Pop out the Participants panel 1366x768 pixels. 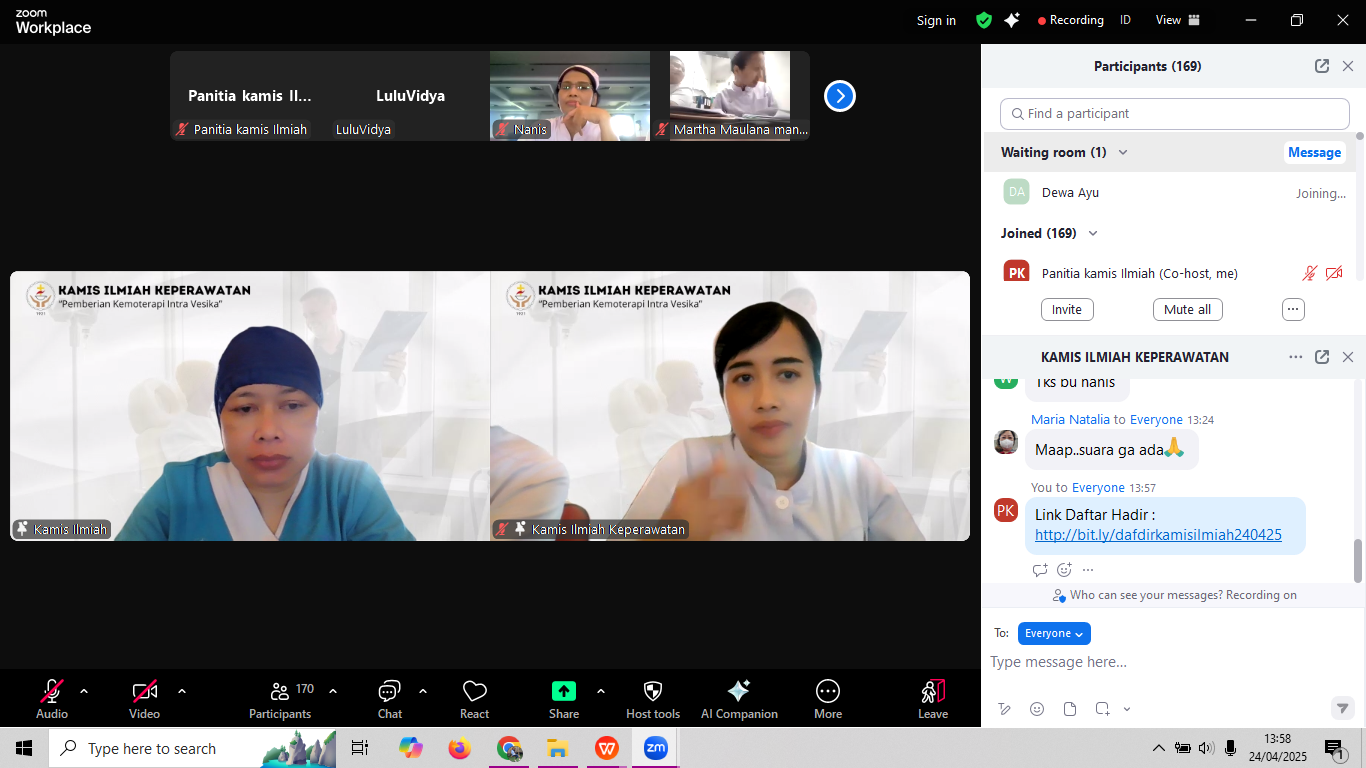1321,66
